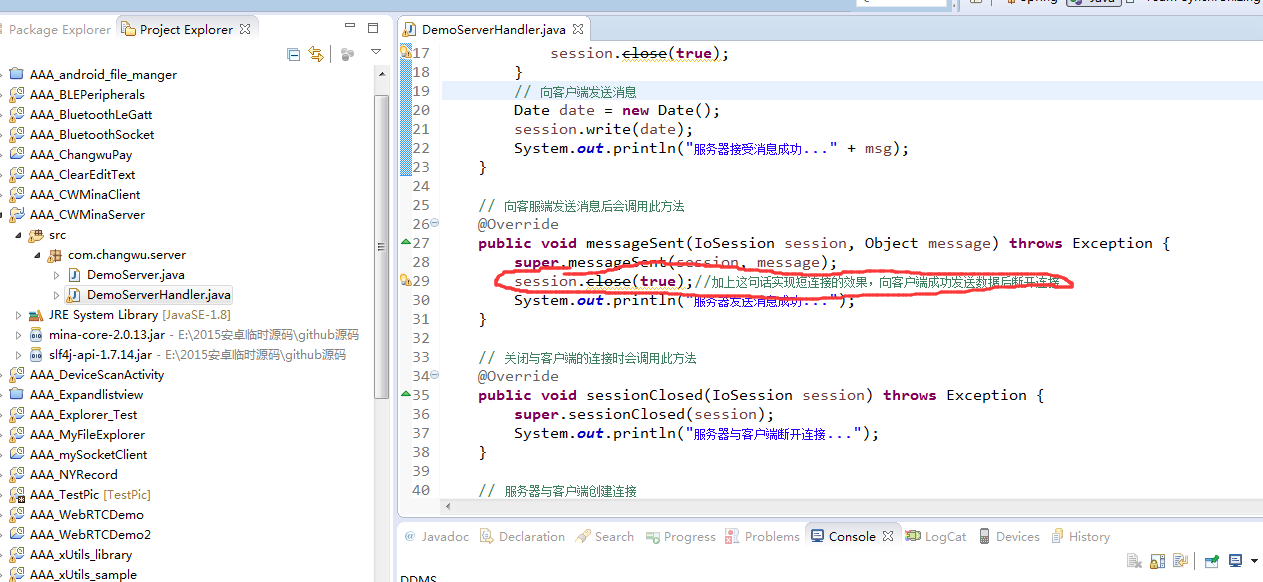Collapse the src folder

pyautogui.click(x=18, y=234)
